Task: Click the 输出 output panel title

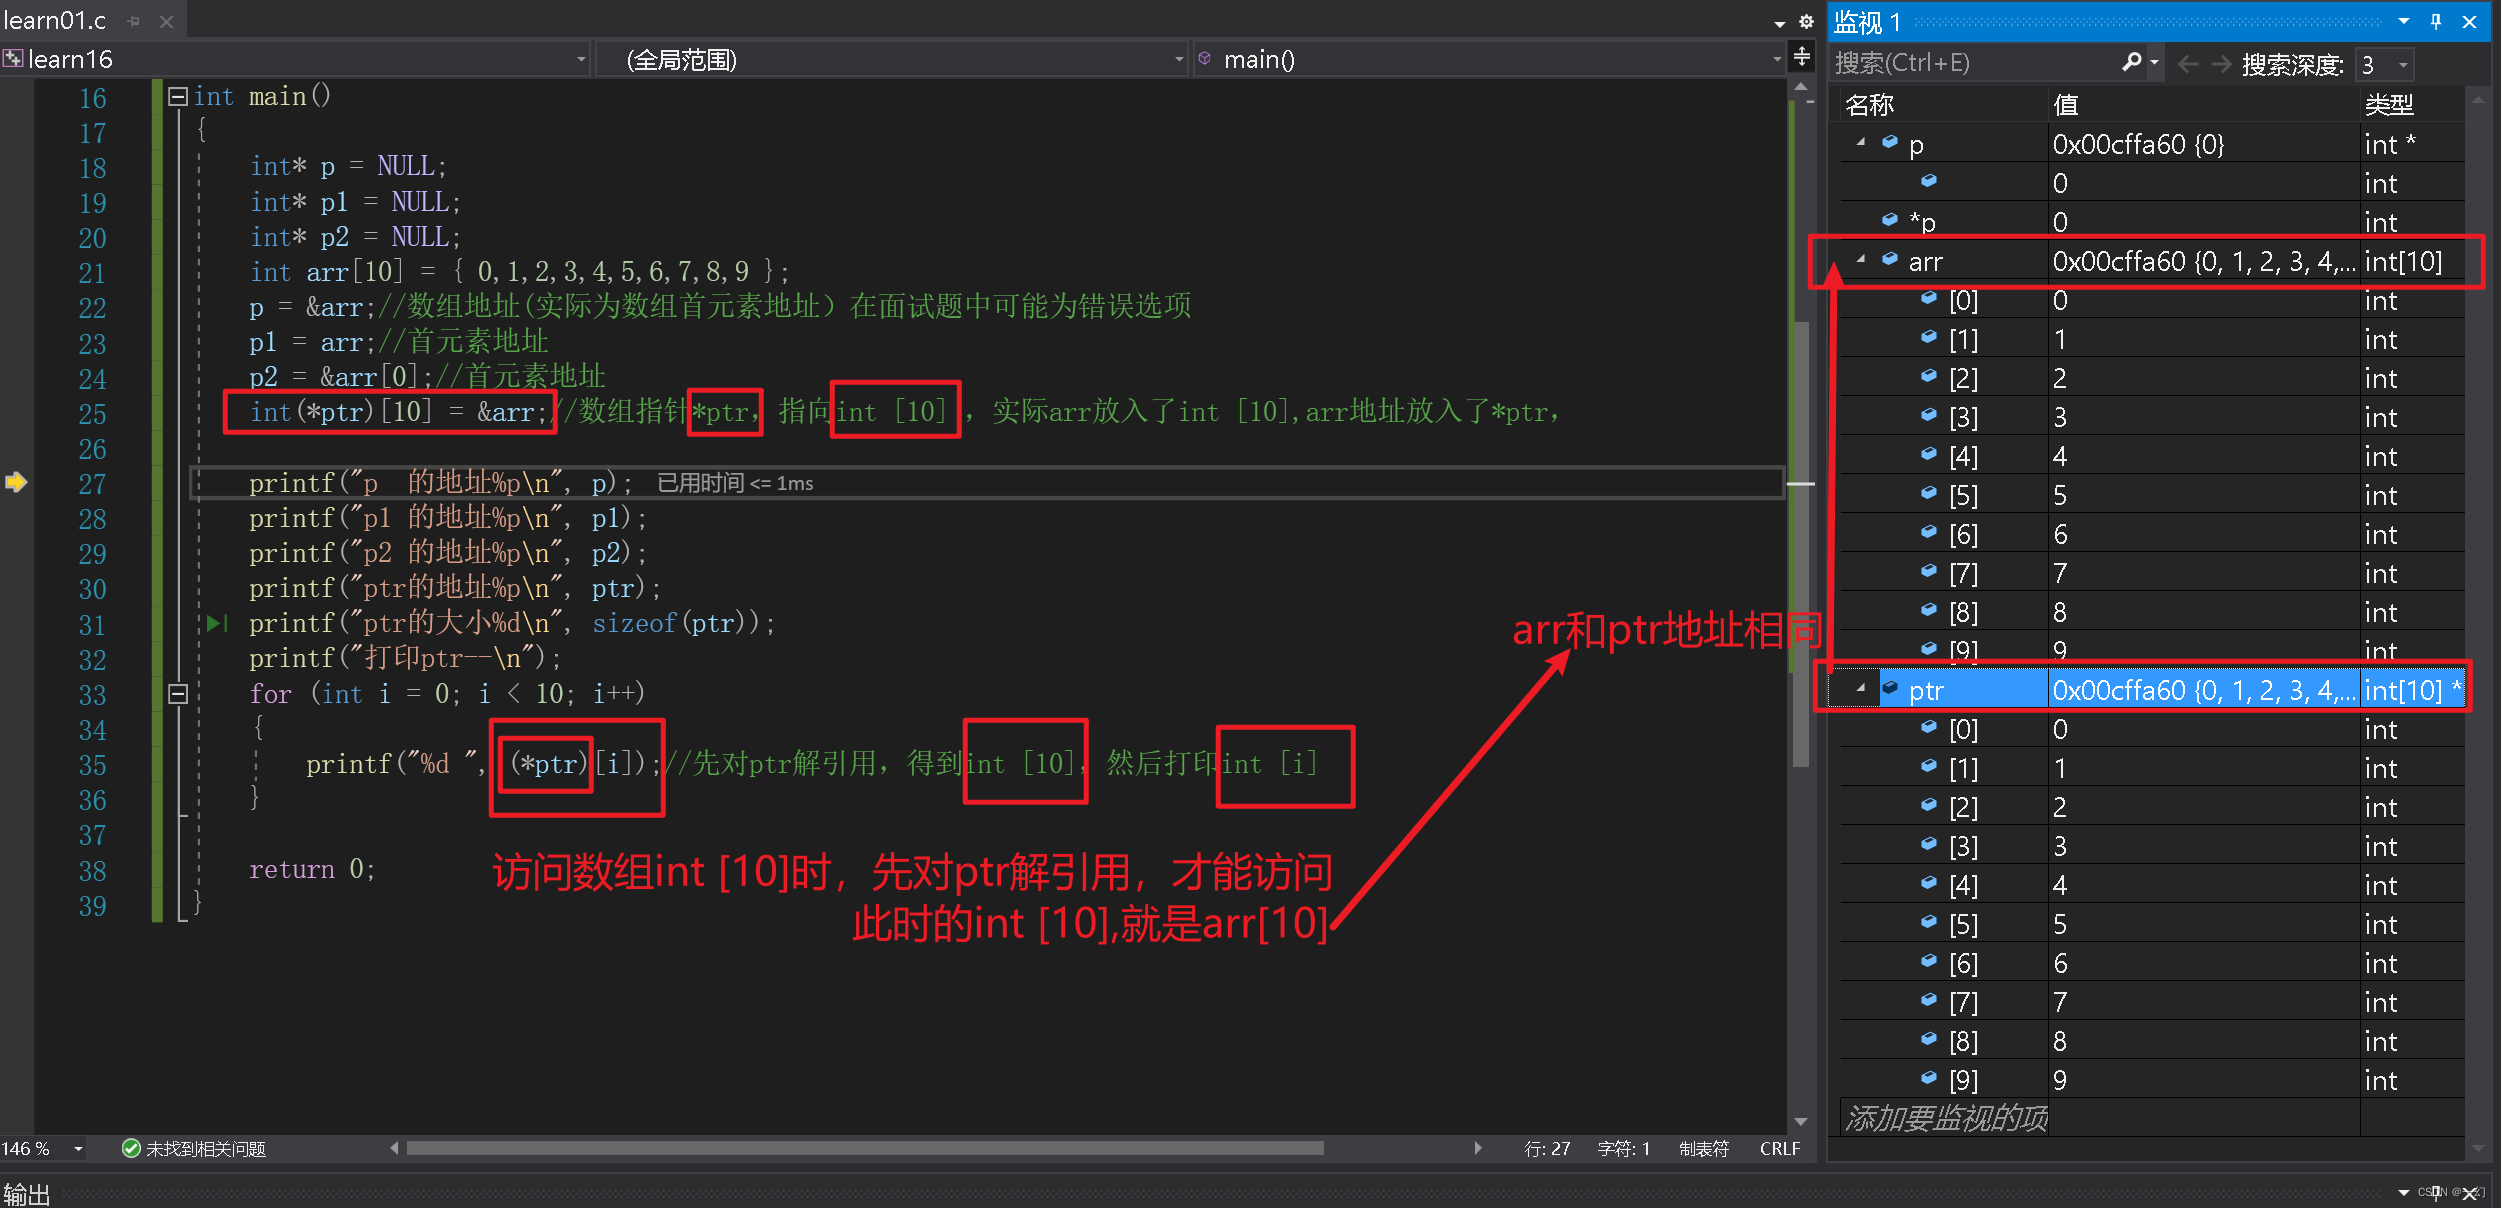Action: click(27, 1195)
